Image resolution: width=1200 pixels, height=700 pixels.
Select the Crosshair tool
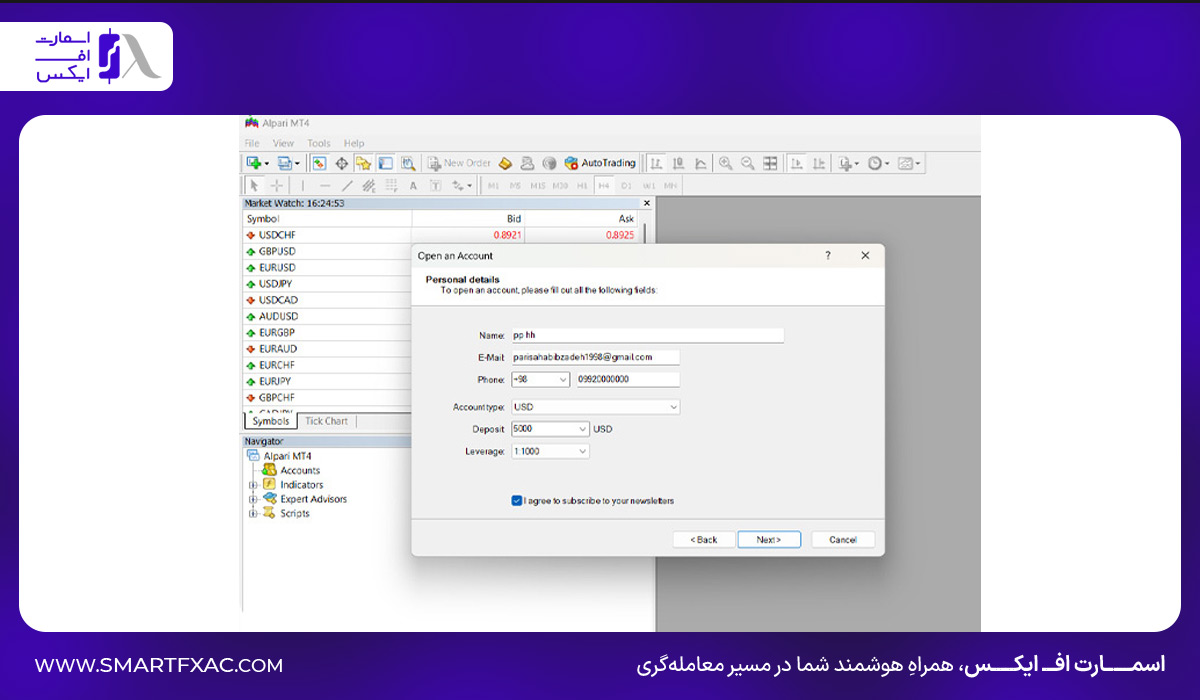click(x=277, y=186)
